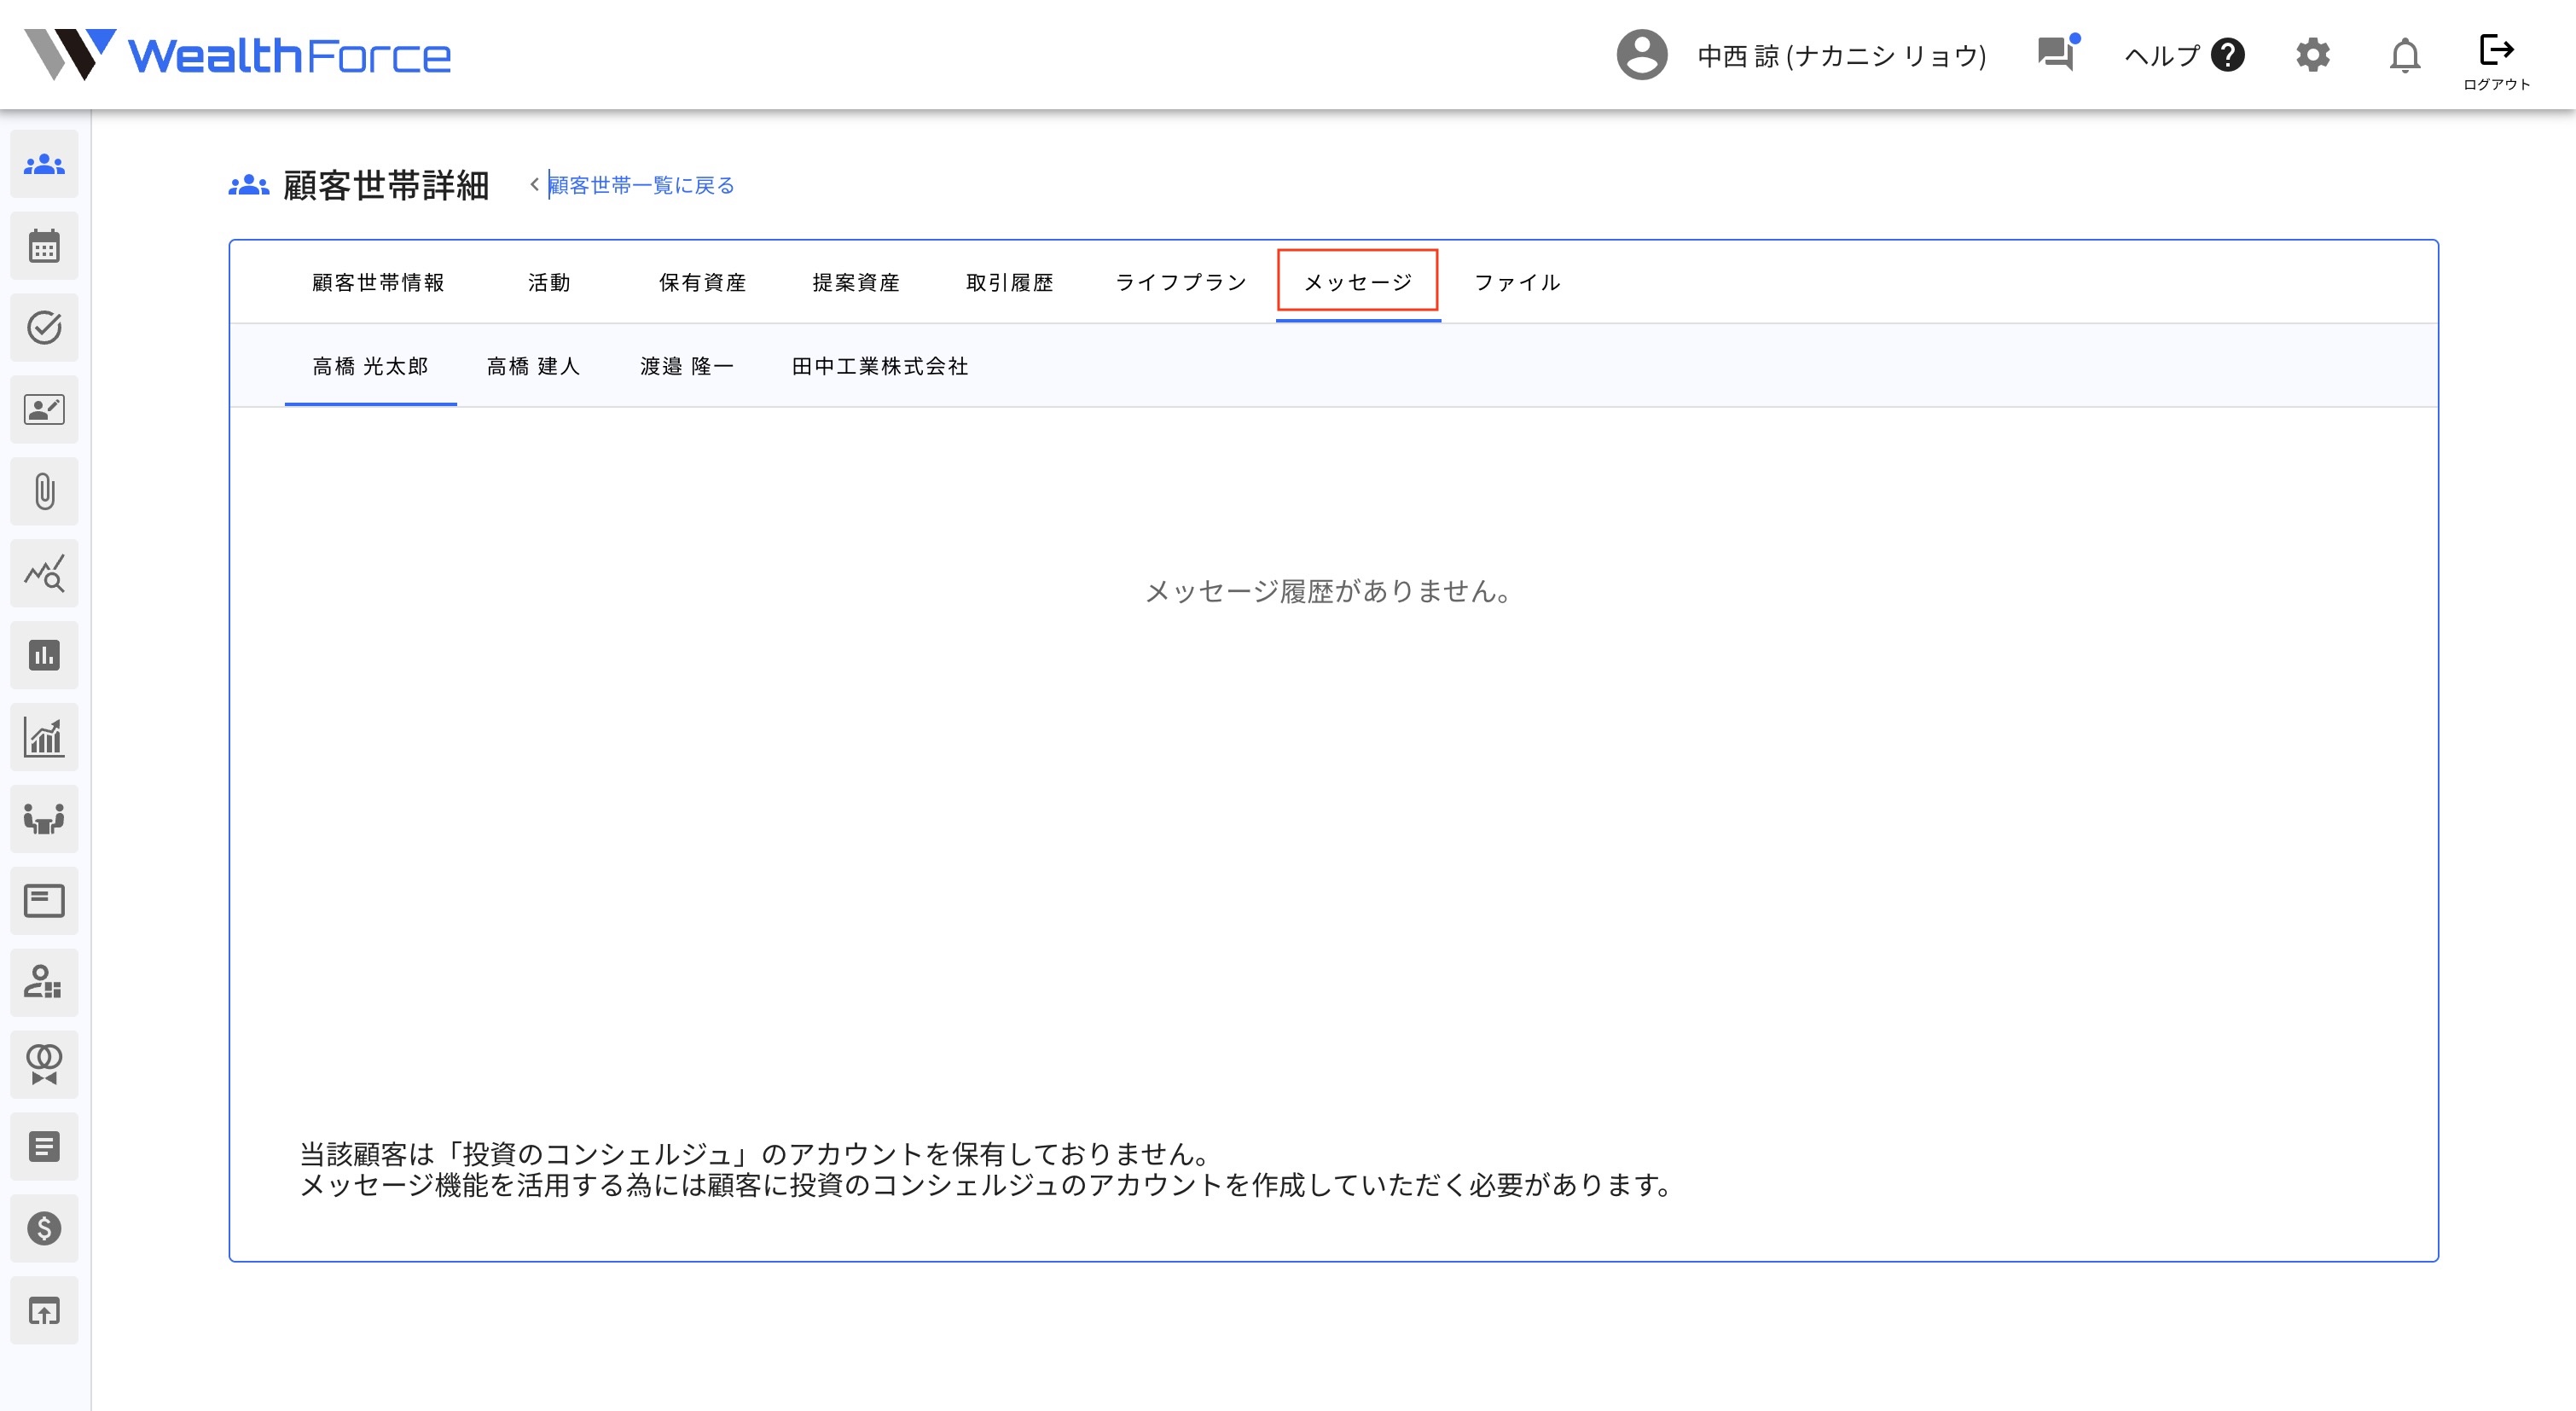Image resolution: width=2576 pixels, height=1411 pixels.
Task: Open the upload window sidebar icon
Action: click(44, 1311)
